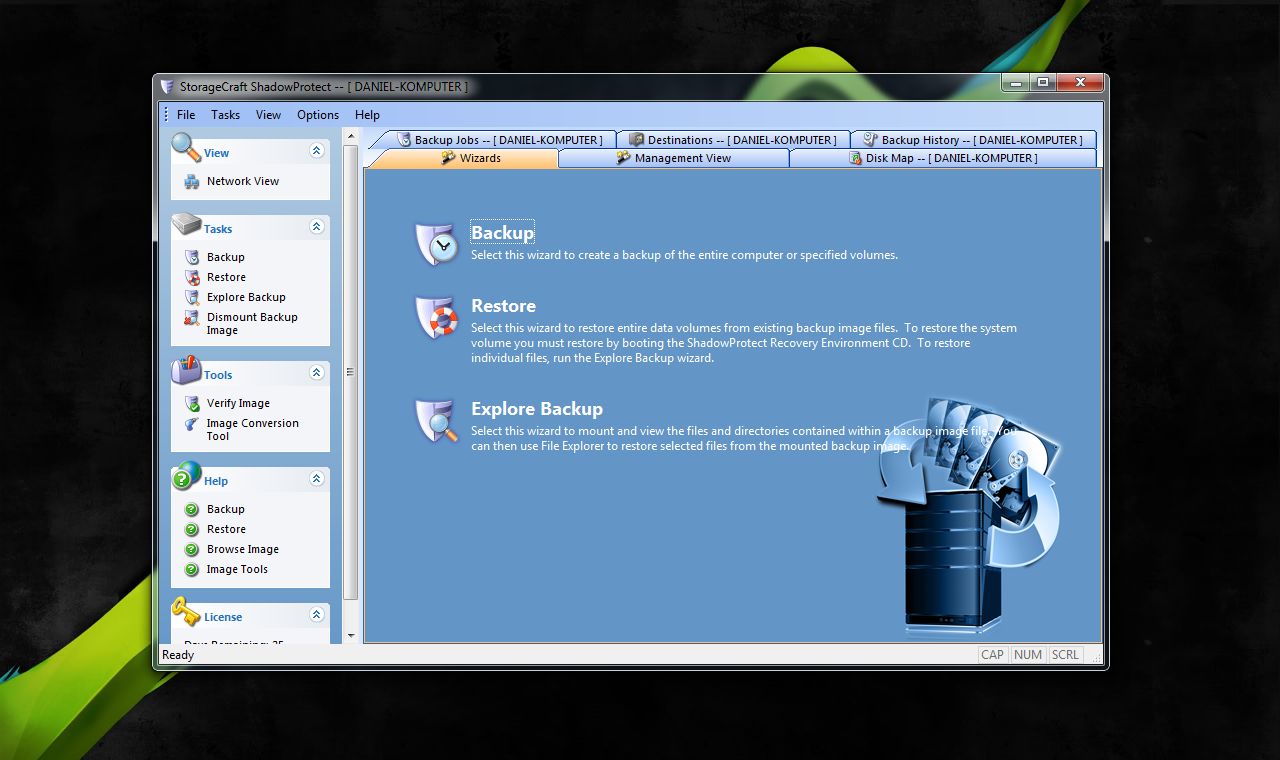
Task: Click sidebar scrollbar down arrow
Action: point(351,636)
